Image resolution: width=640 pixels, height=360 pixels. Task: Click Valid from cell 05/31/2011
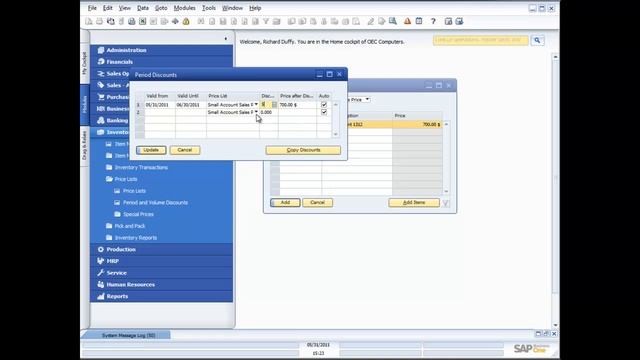tap(160, 105)
